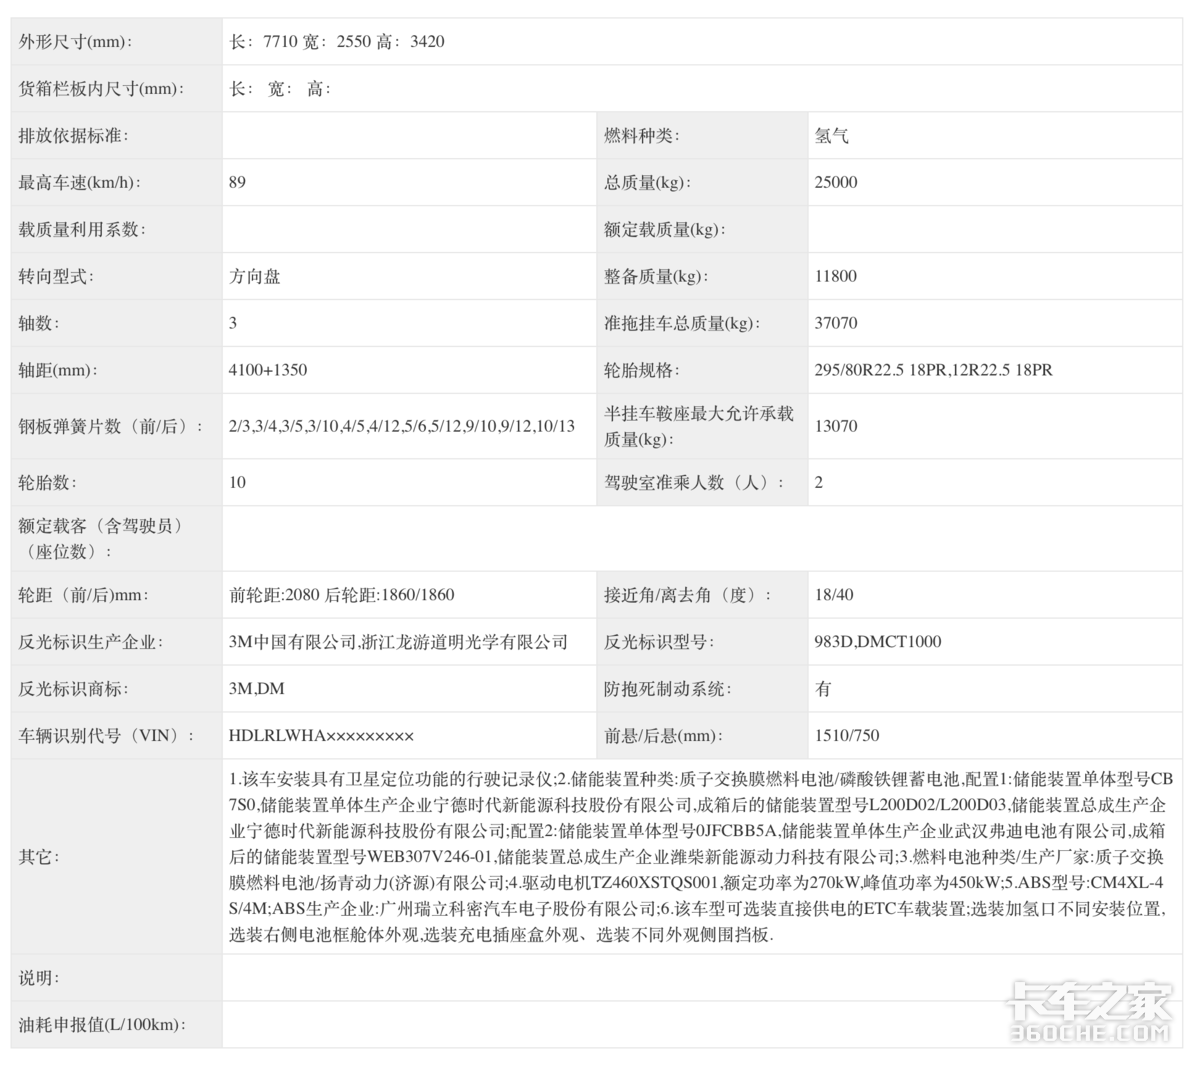
Task: Select the dimensions value 长:7710 宽:2550 高:3420
Action: (337, 42)
